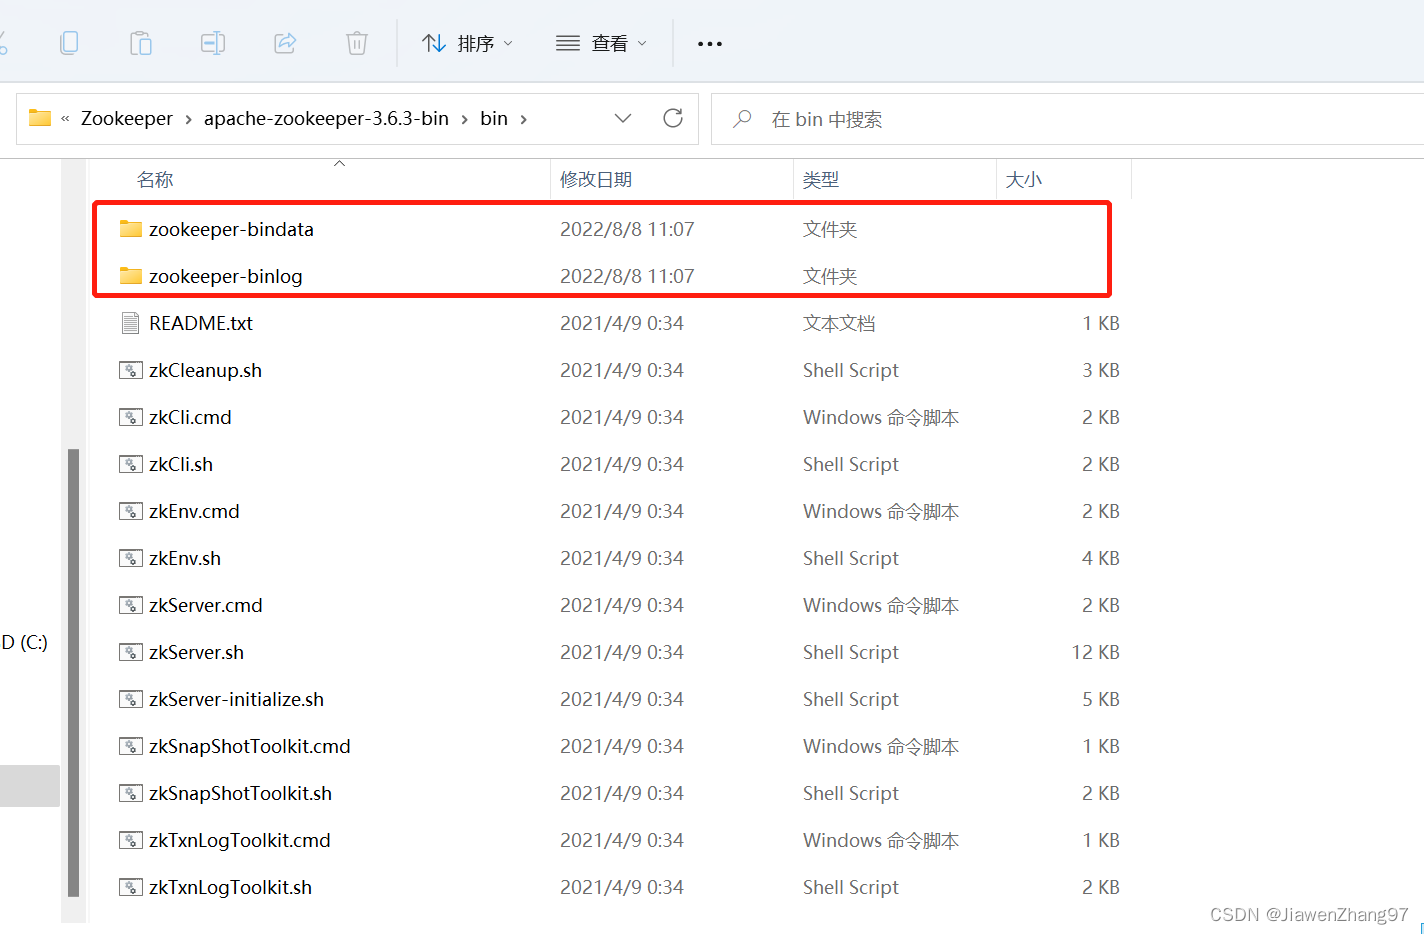Select zkCli.sh file icon

(131, 464)
